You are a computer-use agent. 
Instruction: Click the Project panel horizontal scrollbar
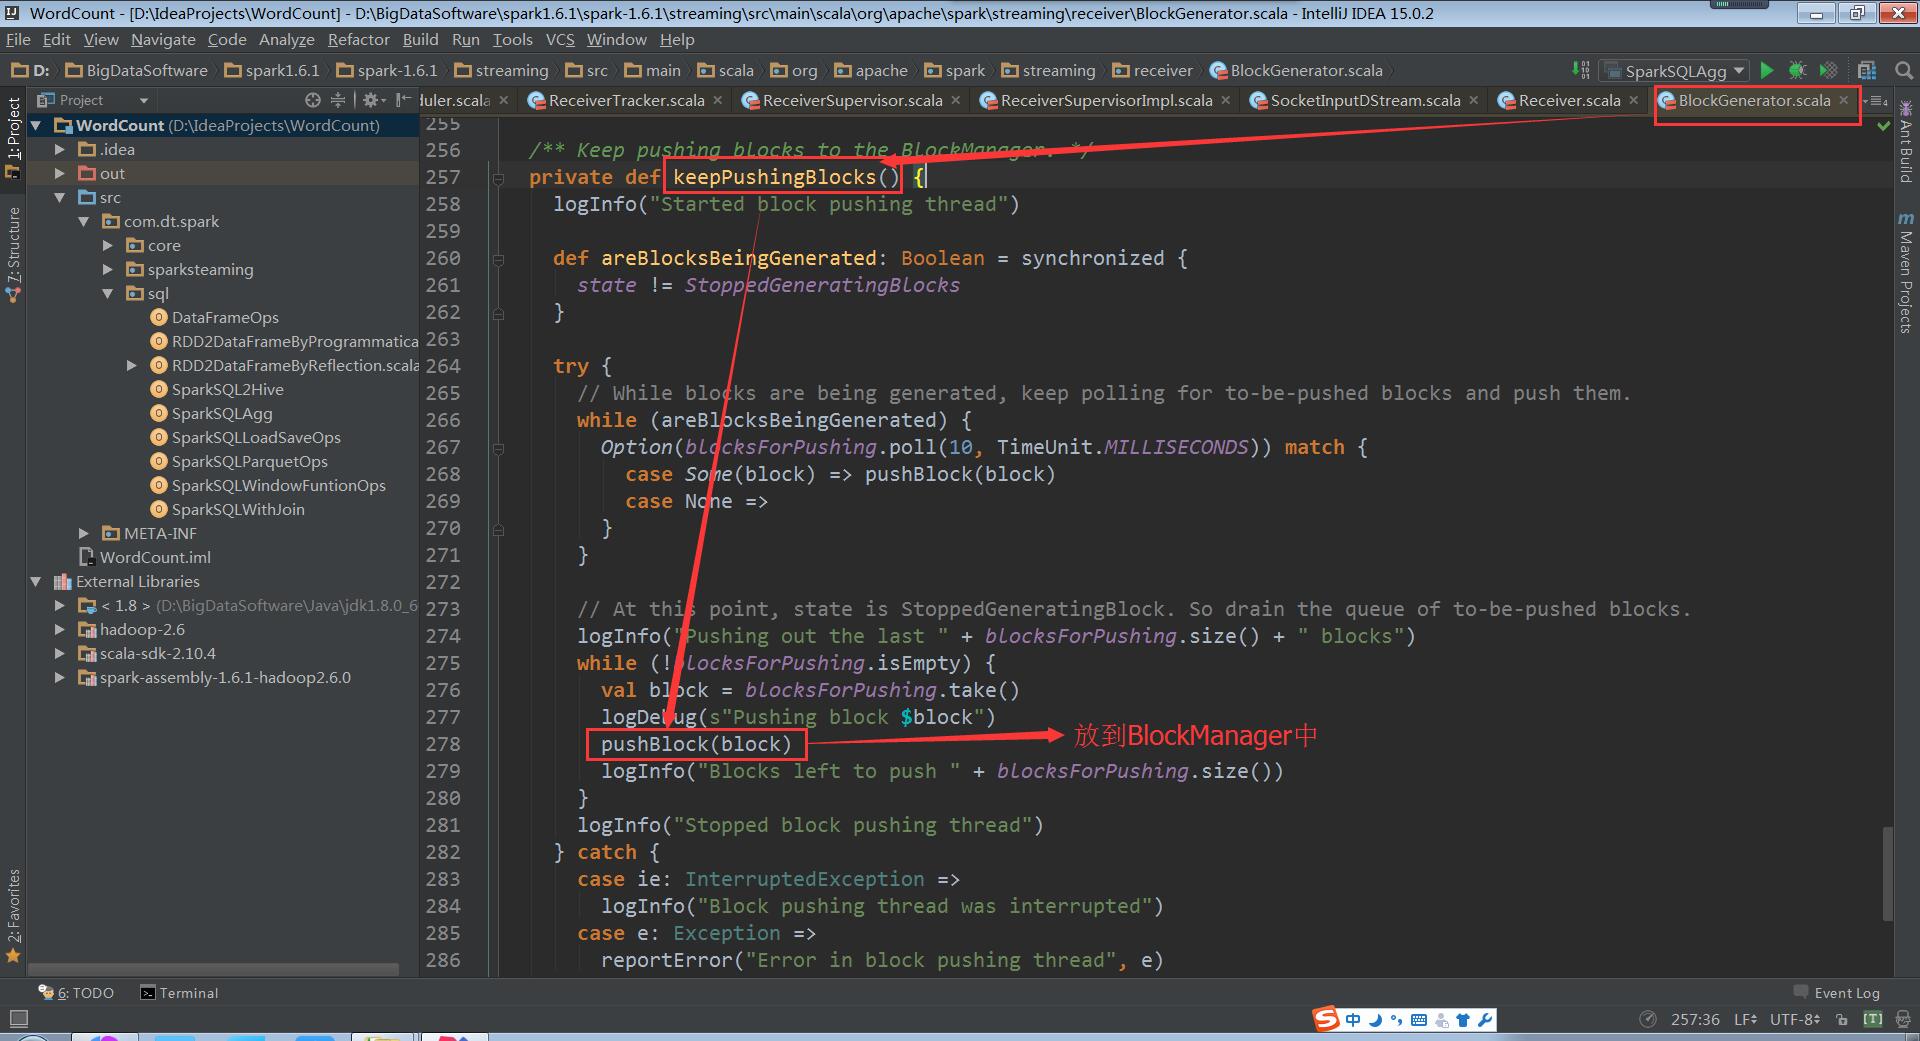tap(213, 969)
